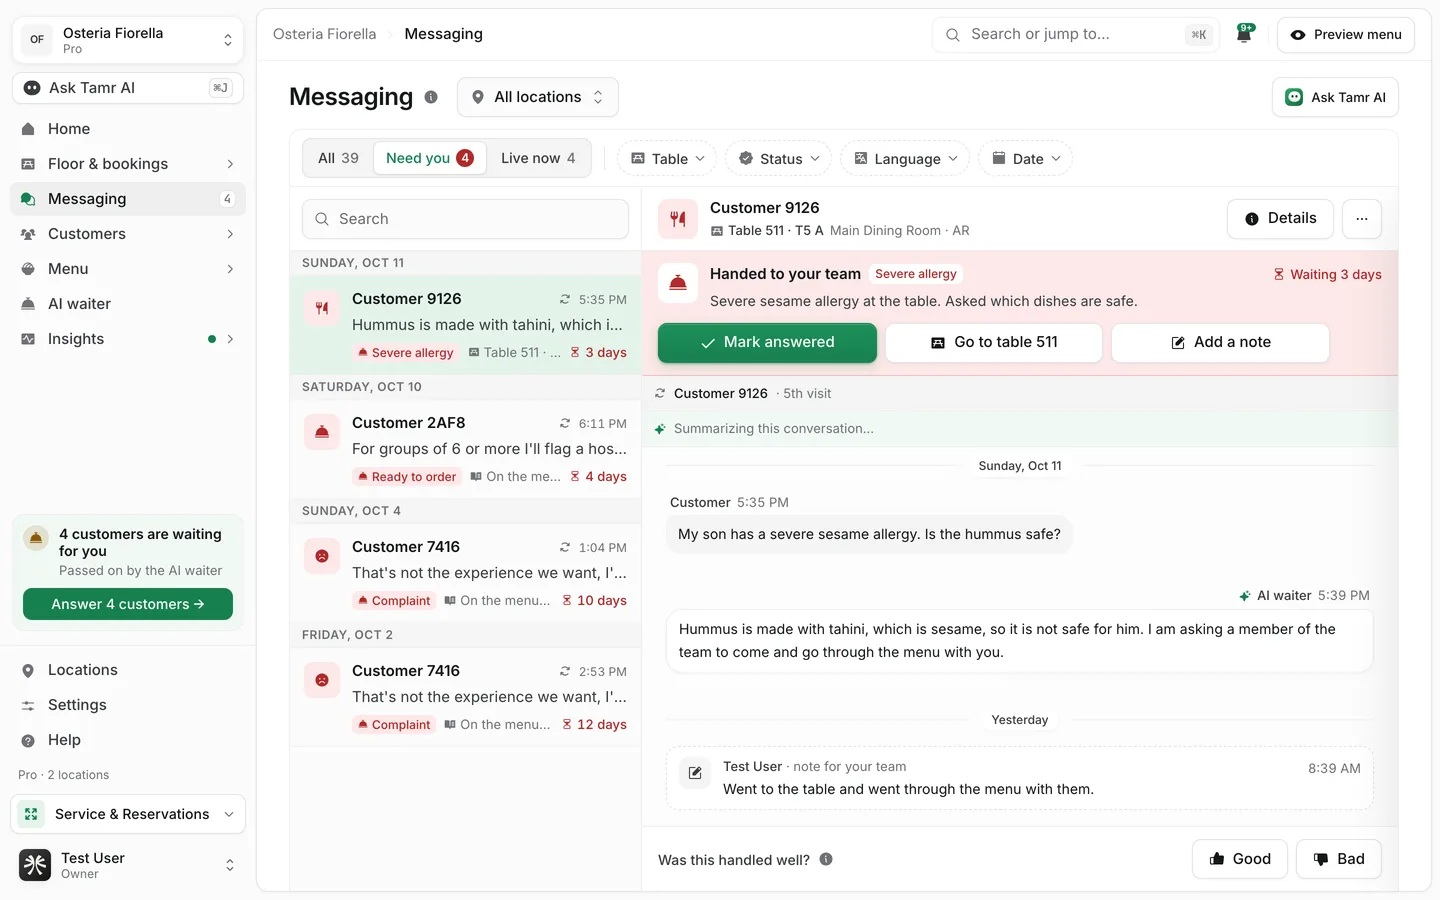
Task: Click the Search or jump to field
Action: click(1076, 34)
